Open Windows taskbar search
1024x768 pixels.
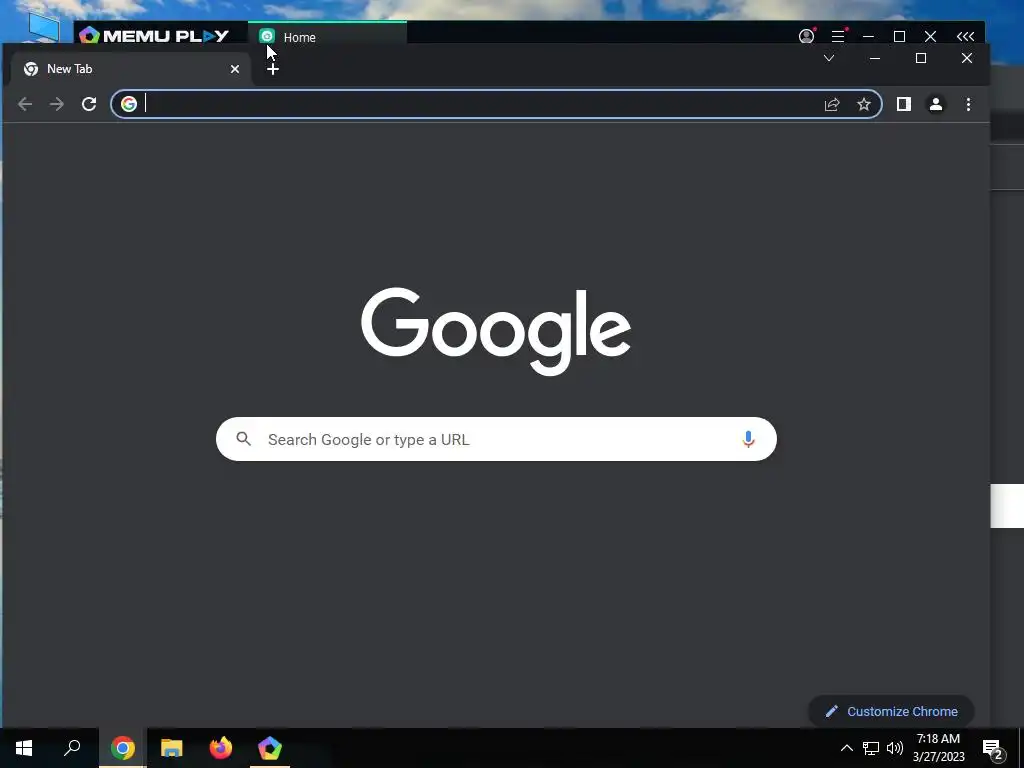(x=72, y=748)
